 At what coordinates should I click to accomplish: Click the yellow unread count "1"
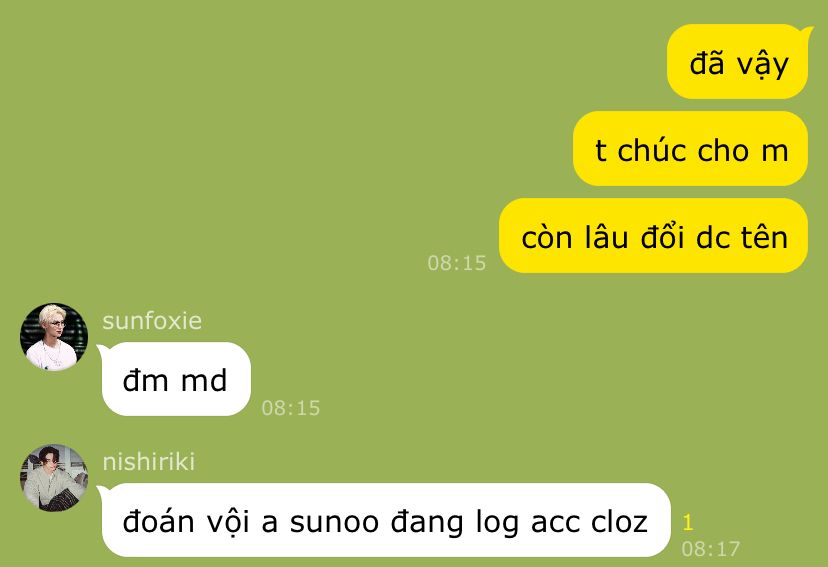click(687, 523)
